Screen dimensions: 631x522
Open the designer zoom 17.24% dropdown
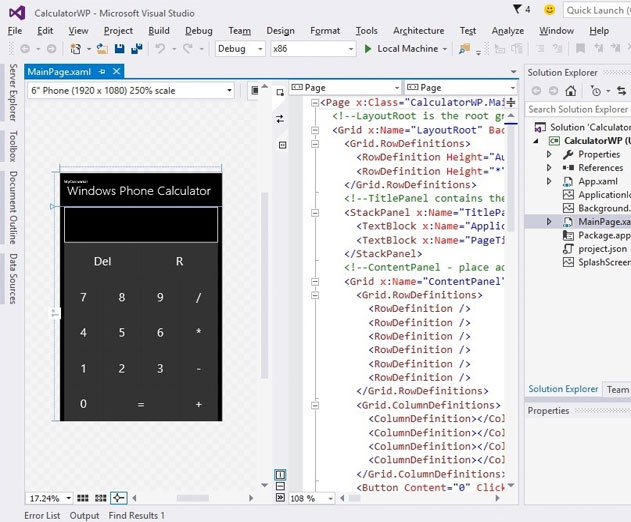(49, 498)
